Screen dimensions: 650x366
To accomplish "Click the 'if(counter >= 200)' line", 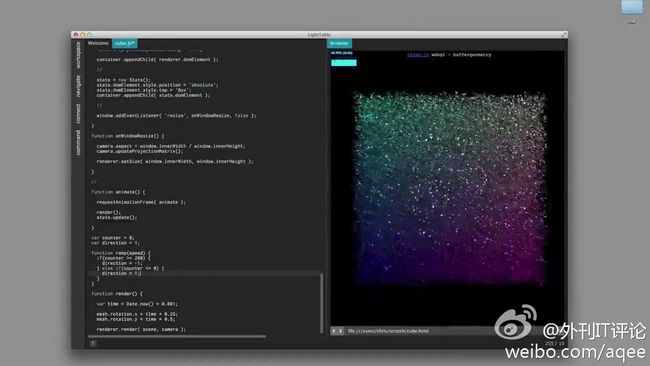I will click(x=124, y=258).
